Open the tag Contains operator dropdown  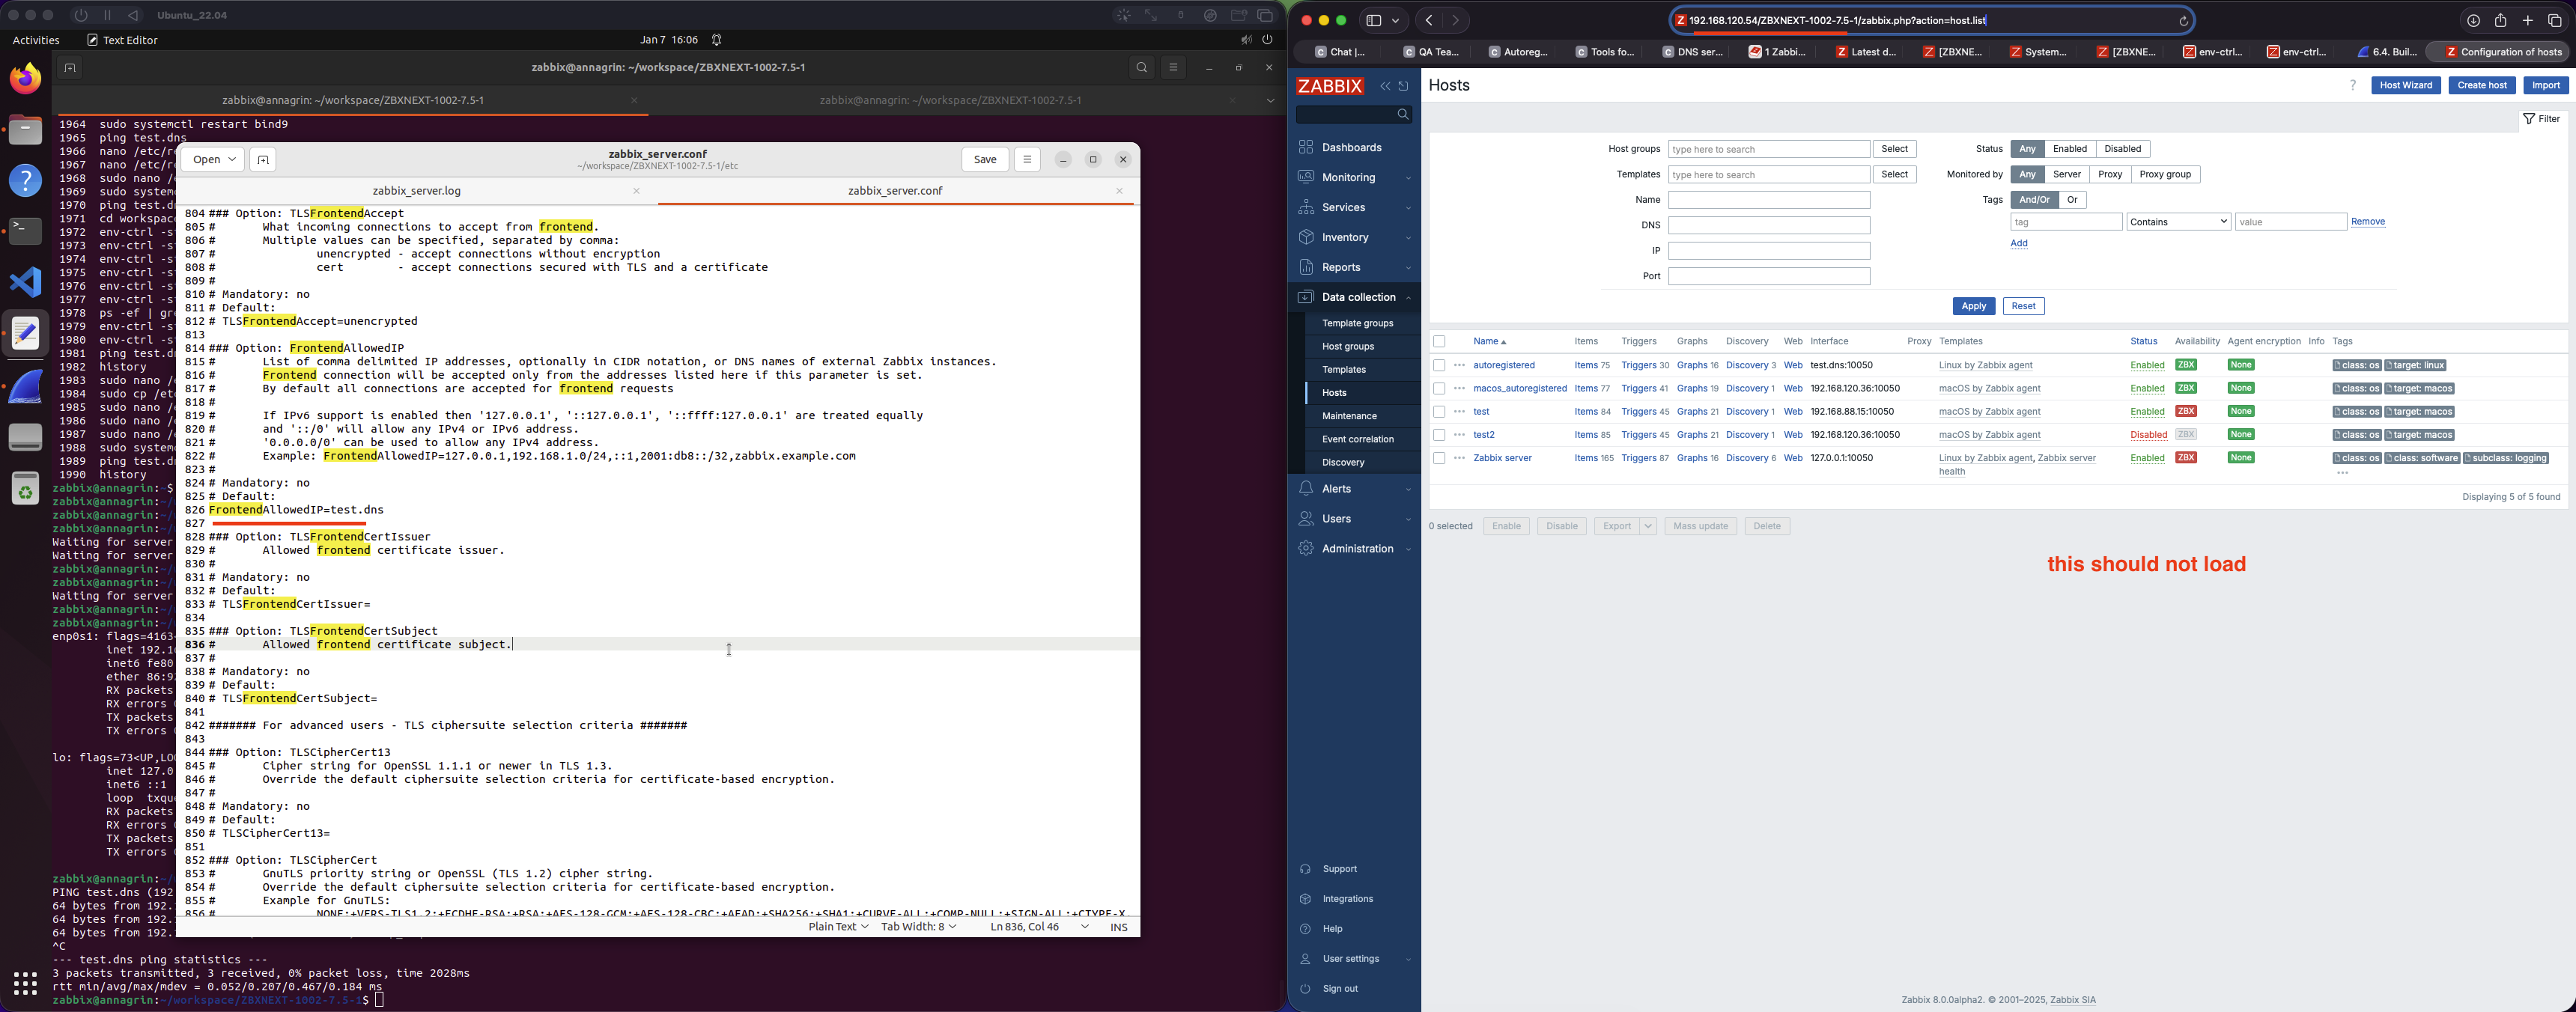point(2178,222)
